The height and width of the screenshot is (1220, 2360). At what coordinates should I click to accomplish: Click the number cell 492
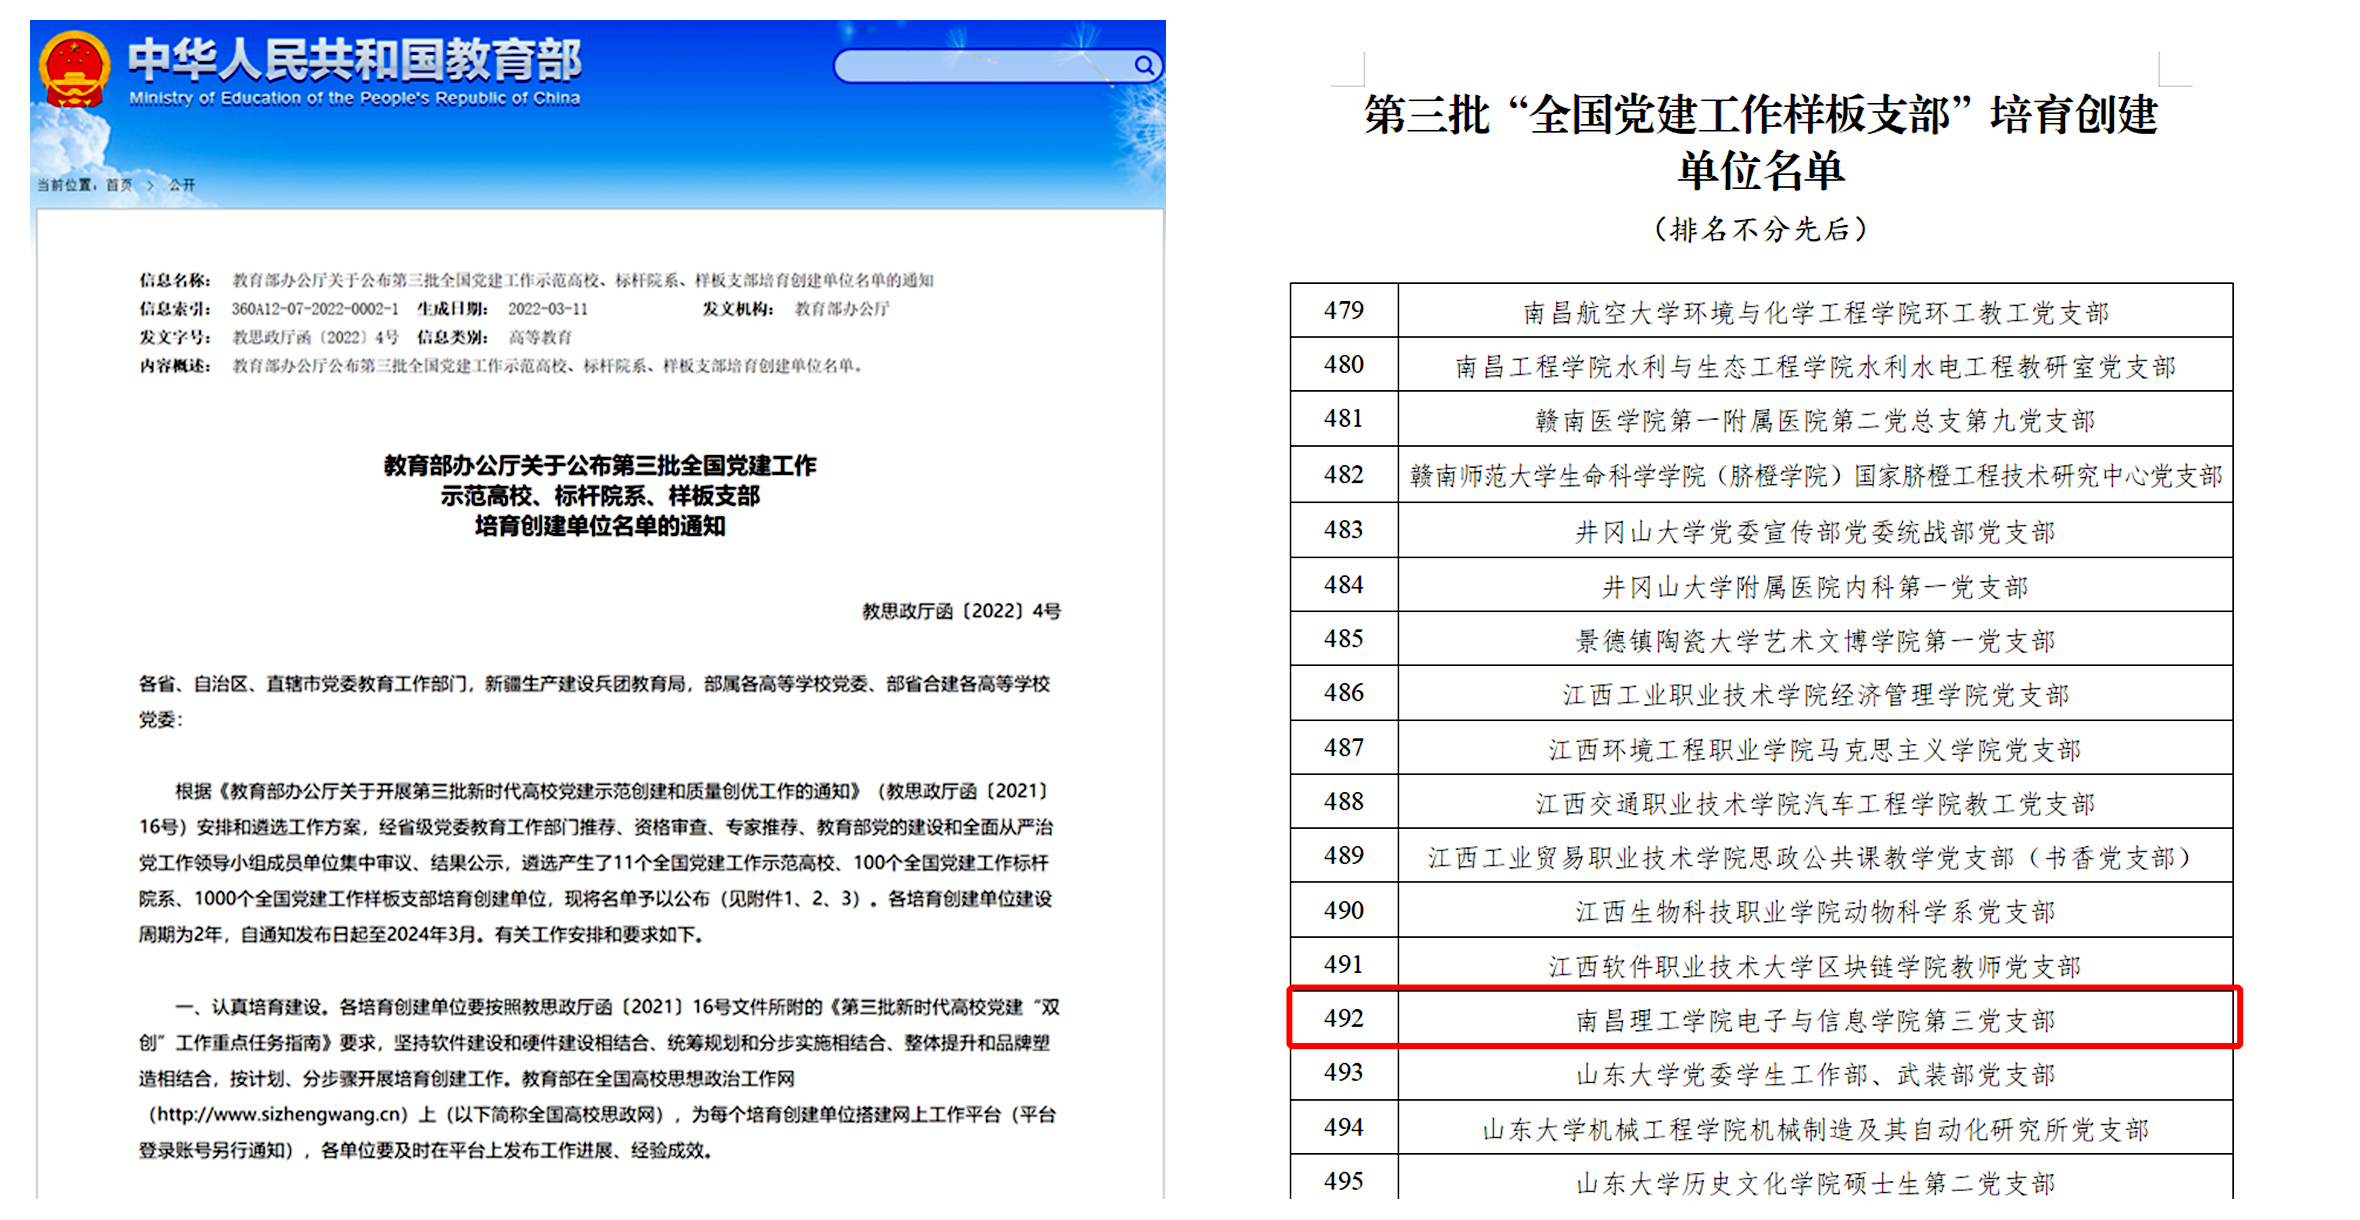tap(1344, 1018)
